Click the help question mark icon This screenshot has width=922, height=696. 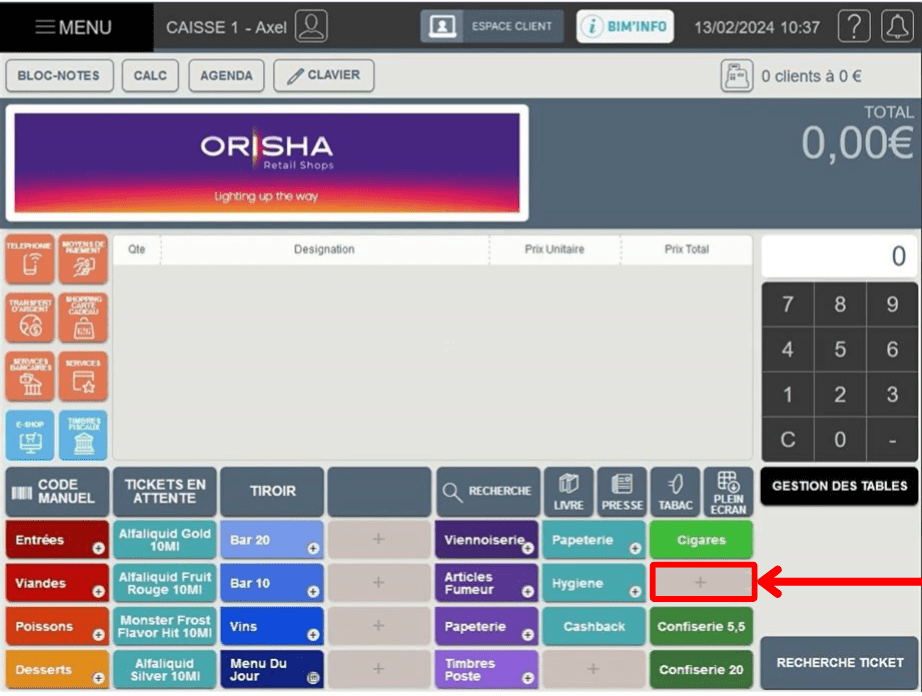[x=854, y=26]
